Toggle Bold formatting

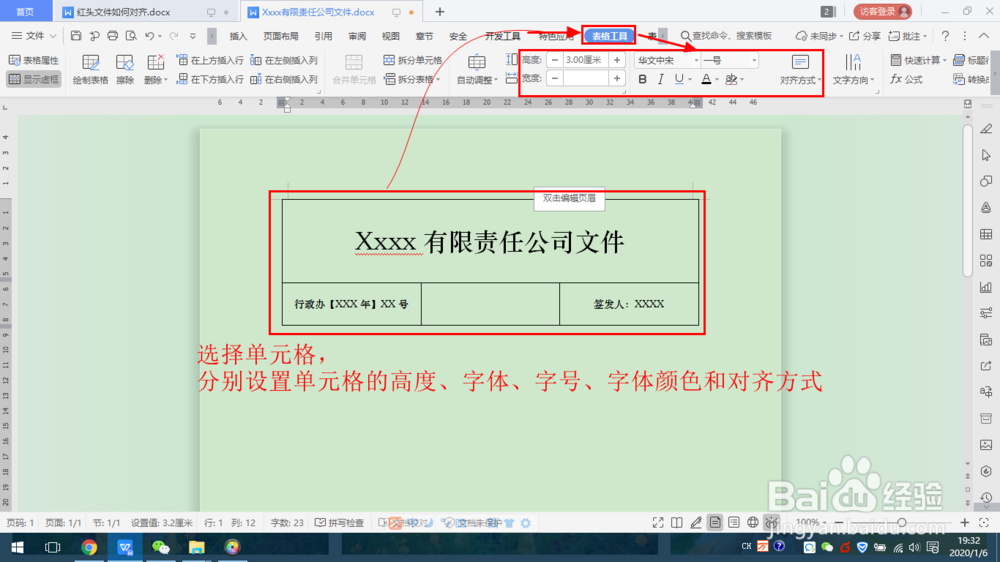point(642,79)
